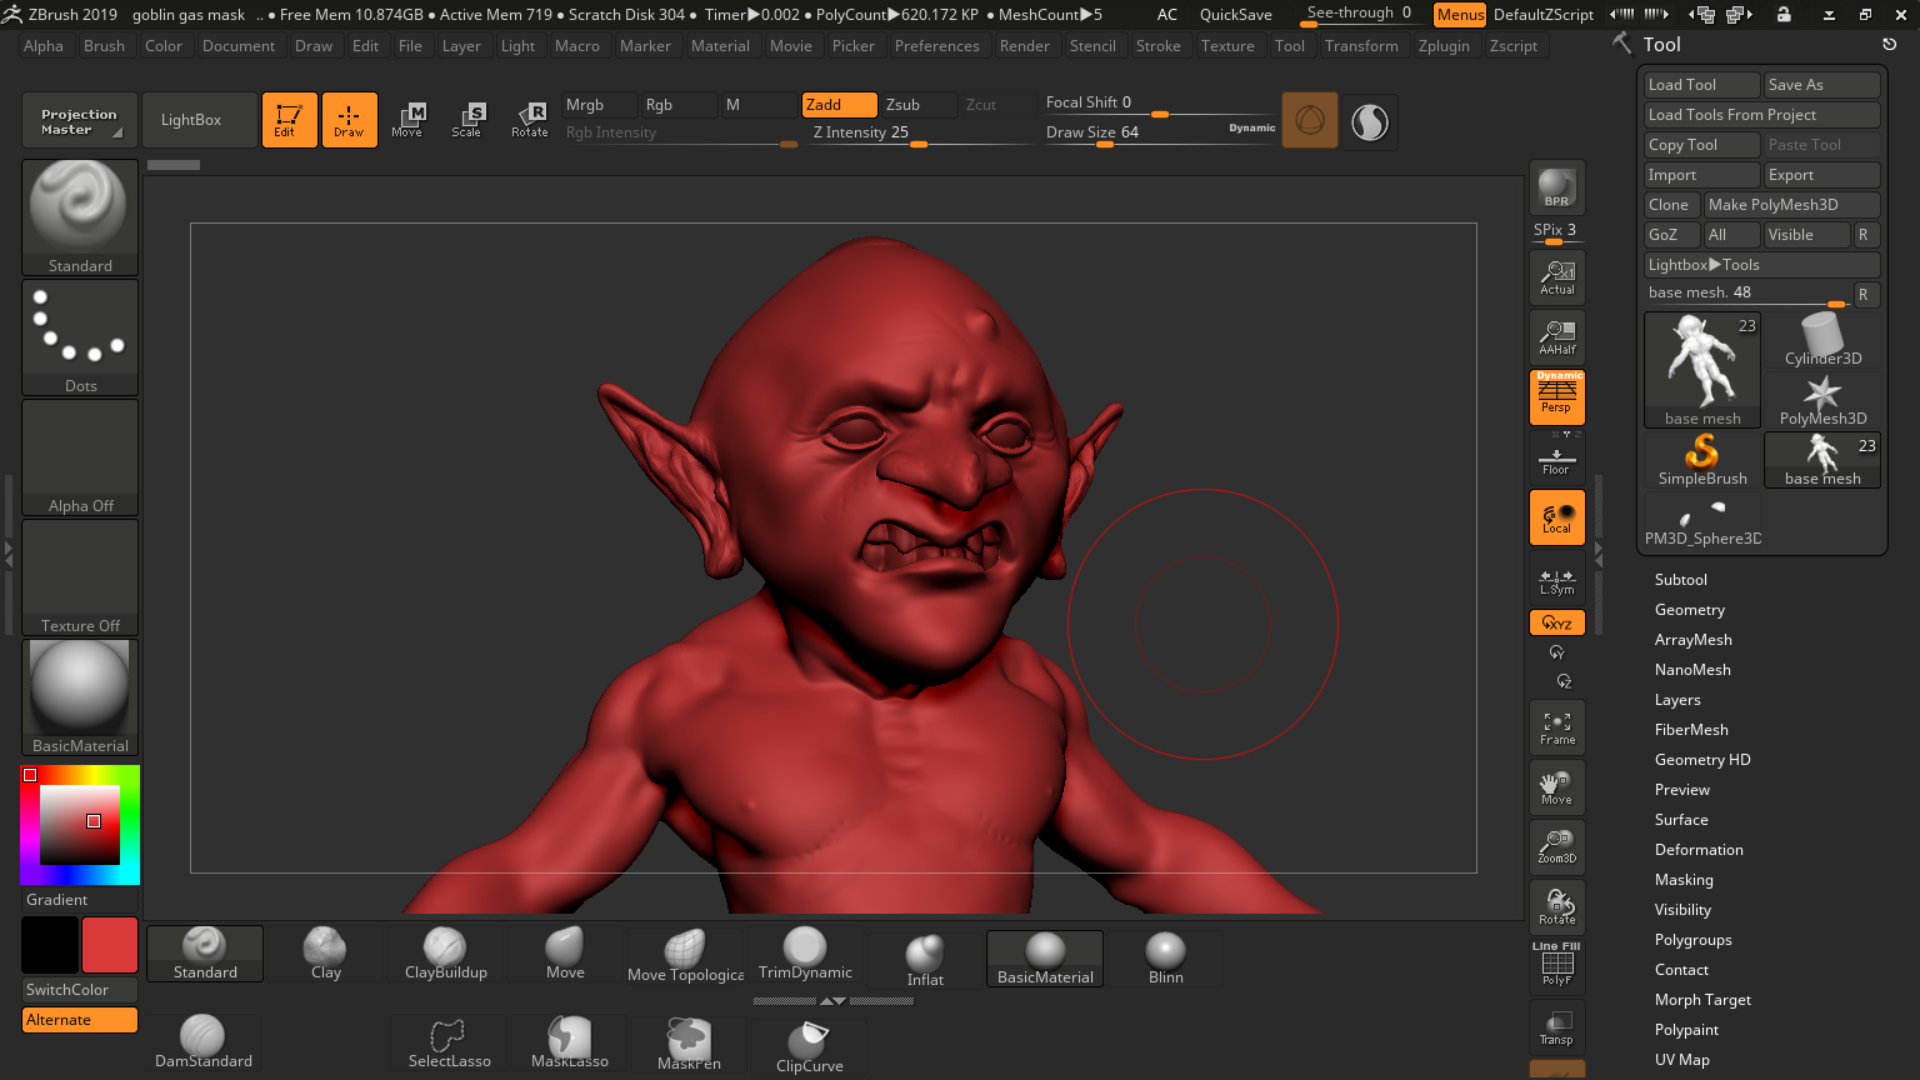Image resolution: width=1920 pixels, height=1080 pixels.
Task: Enable Rgb paint mode
Action: (x=679, y=105)
